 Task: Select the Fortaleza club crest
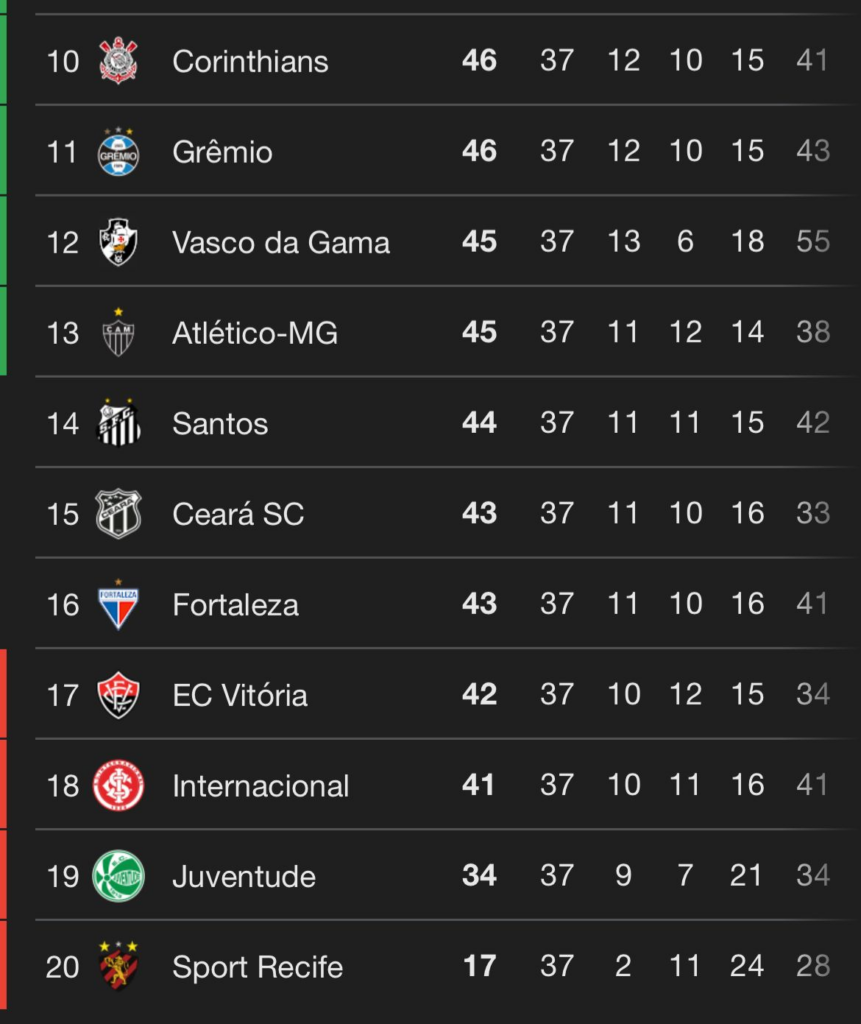pyautogui.click(x=118, y=604)
